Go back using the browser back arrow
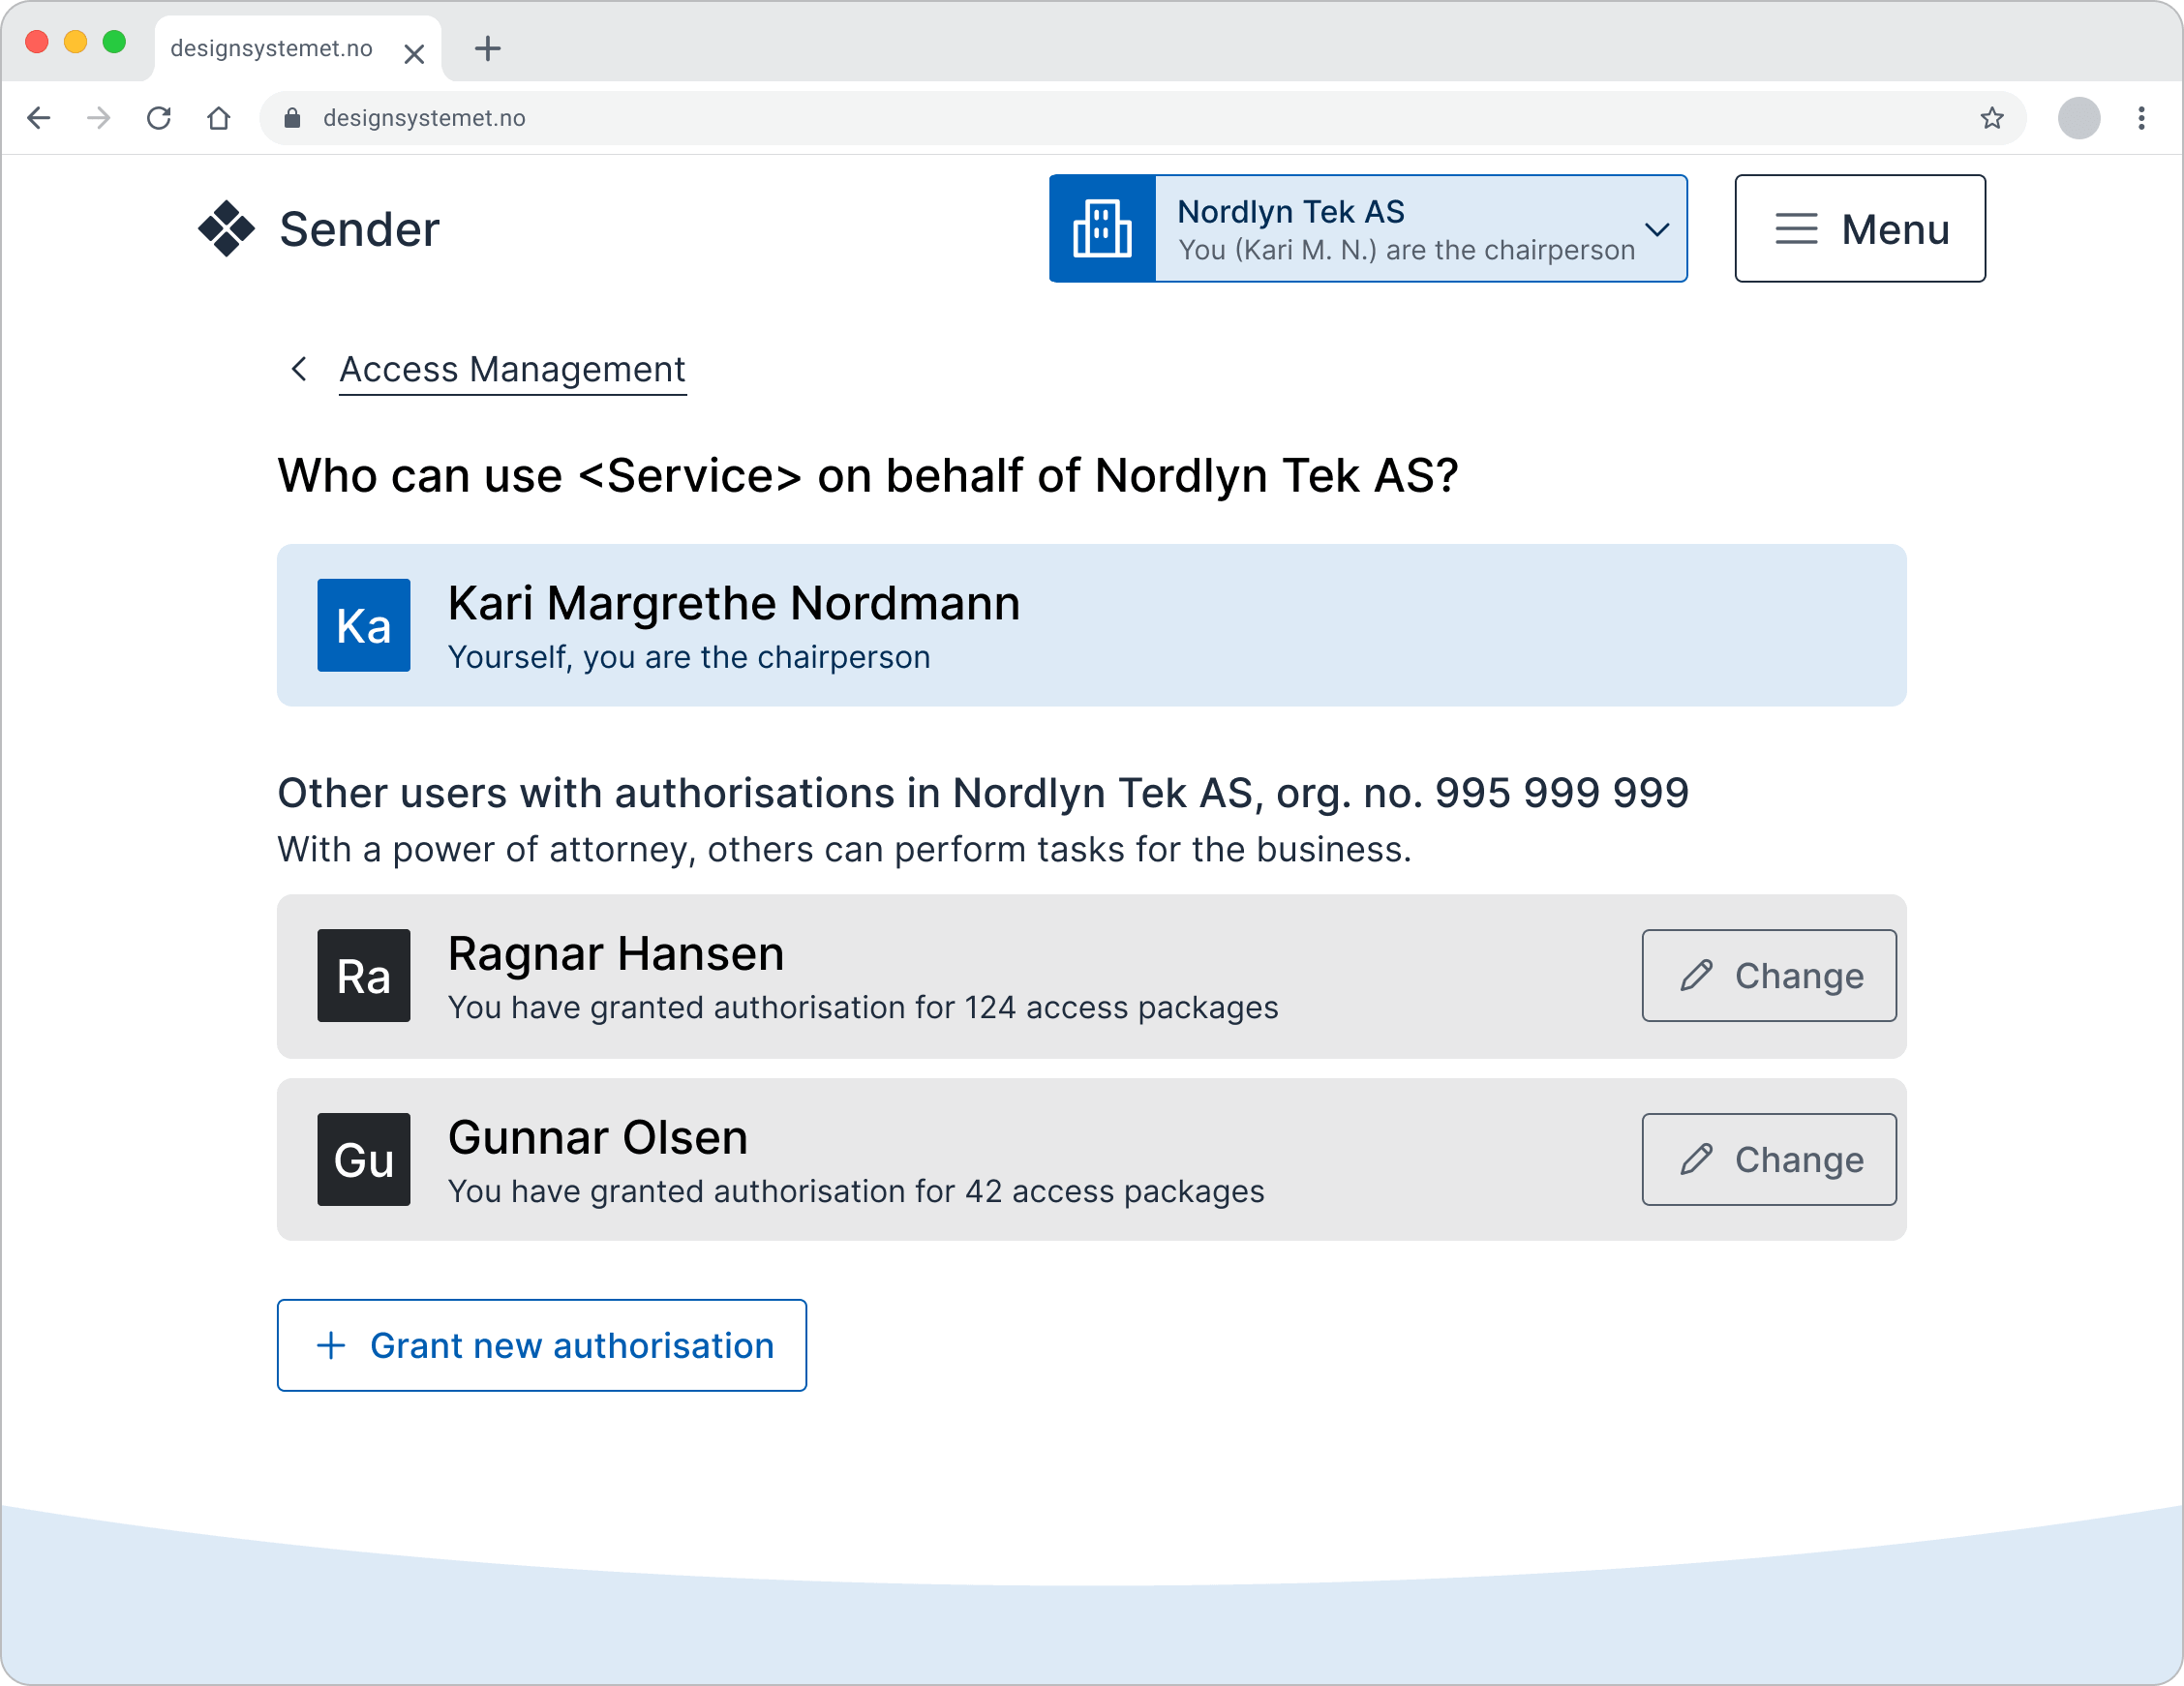The image size is (2184, 1686). coord(38,118)
